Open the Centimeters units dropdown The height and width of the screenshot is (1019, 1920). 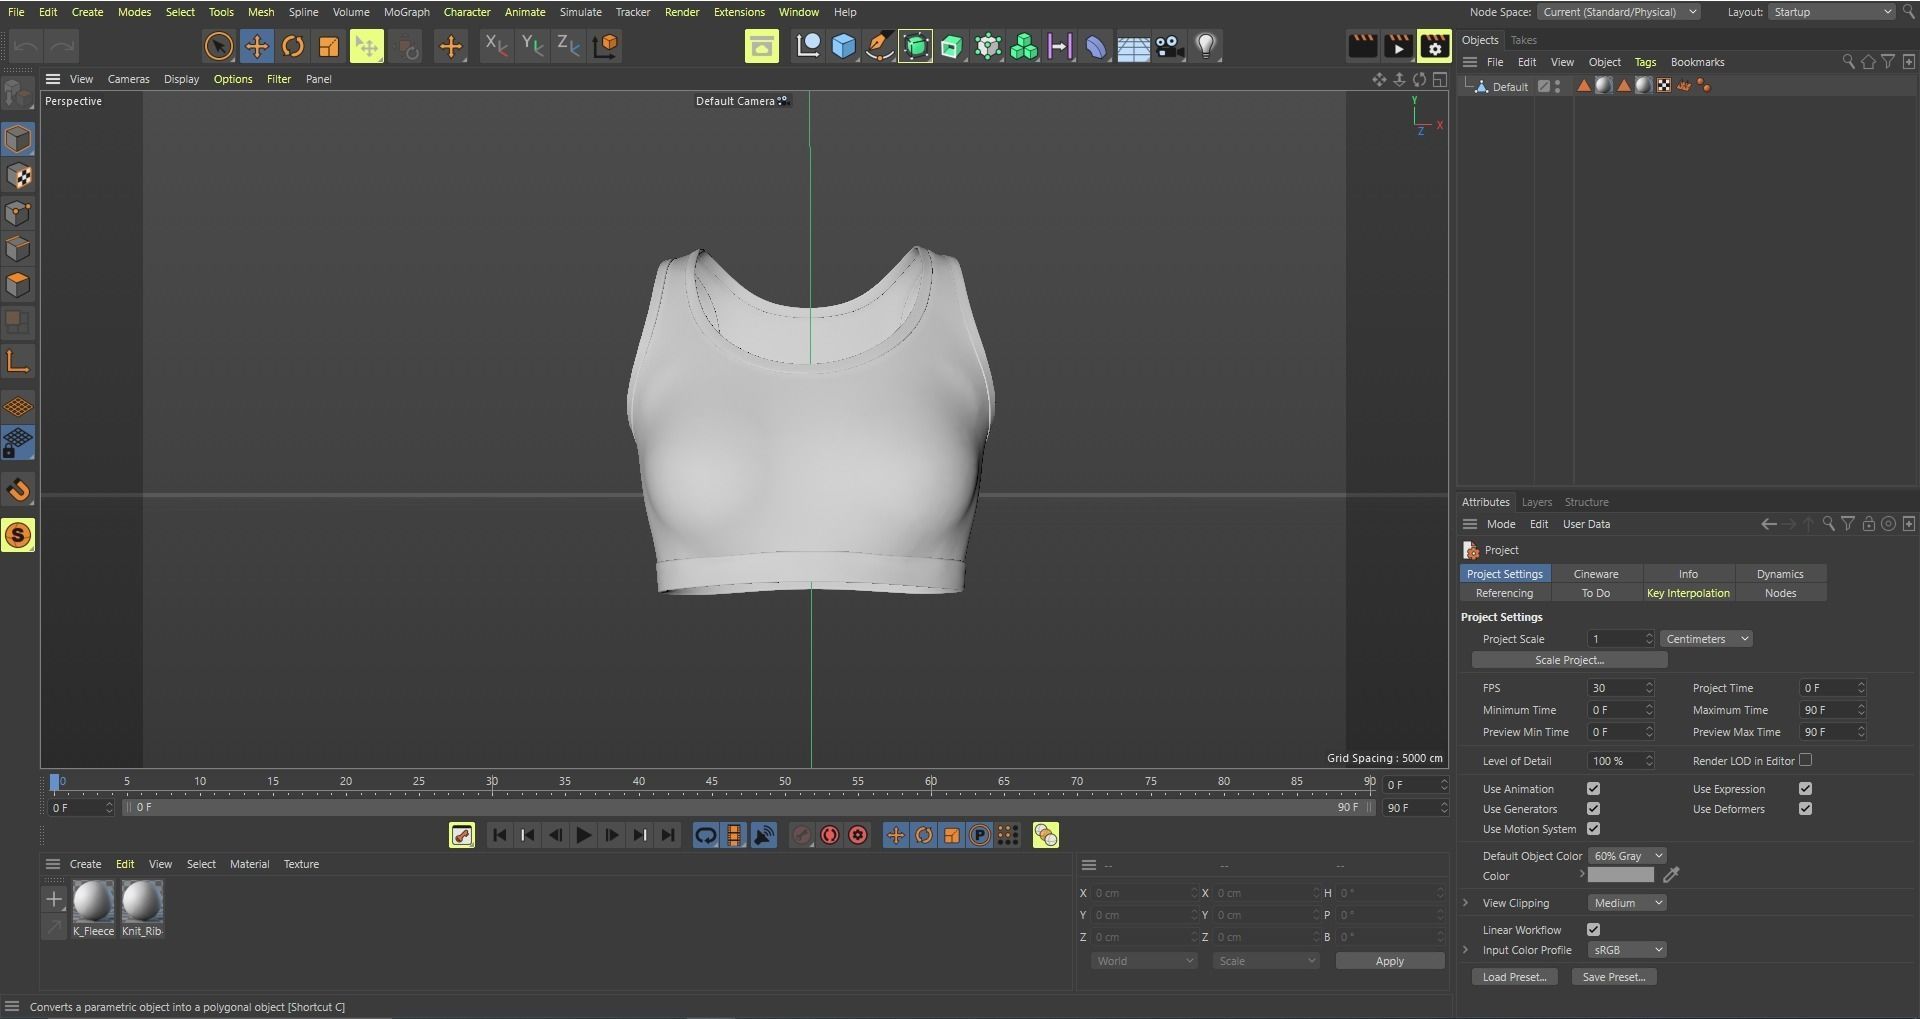coord(1706,638)
